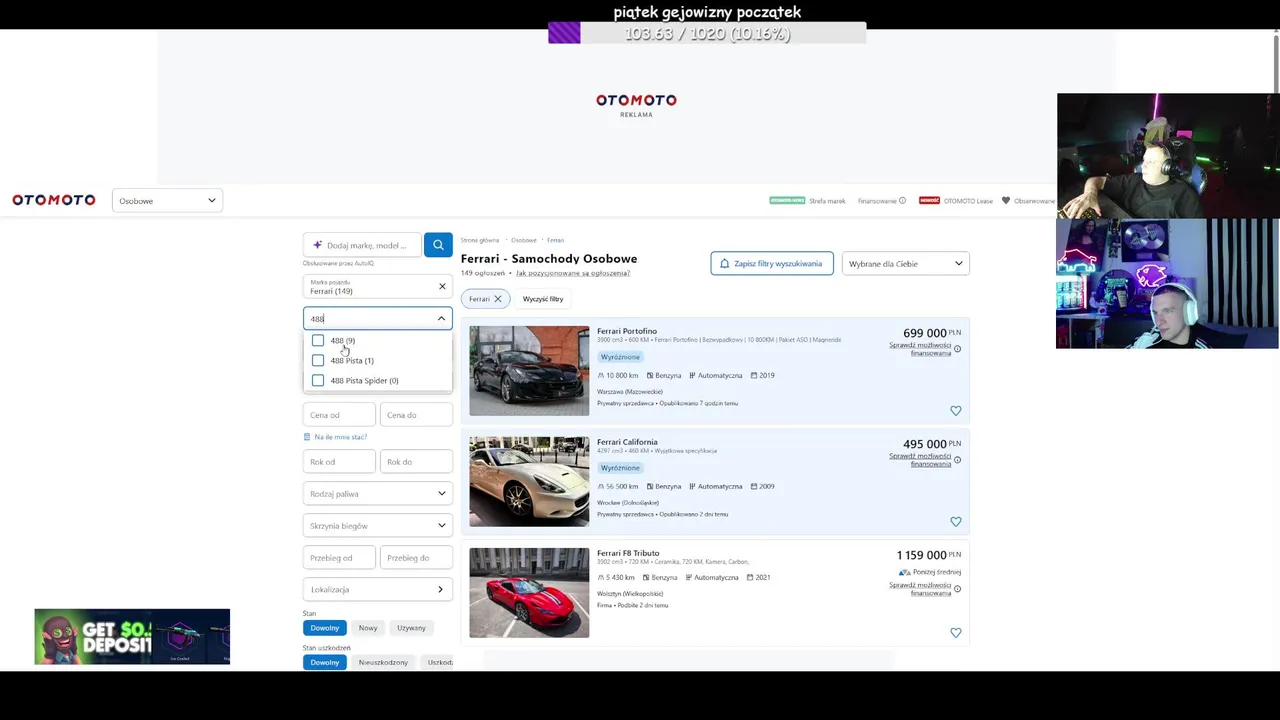Viewport: 1280px width, 720px height.
Task: Open the Marka pojazdu Ferrari field
Action: click(x=378, y=287)
